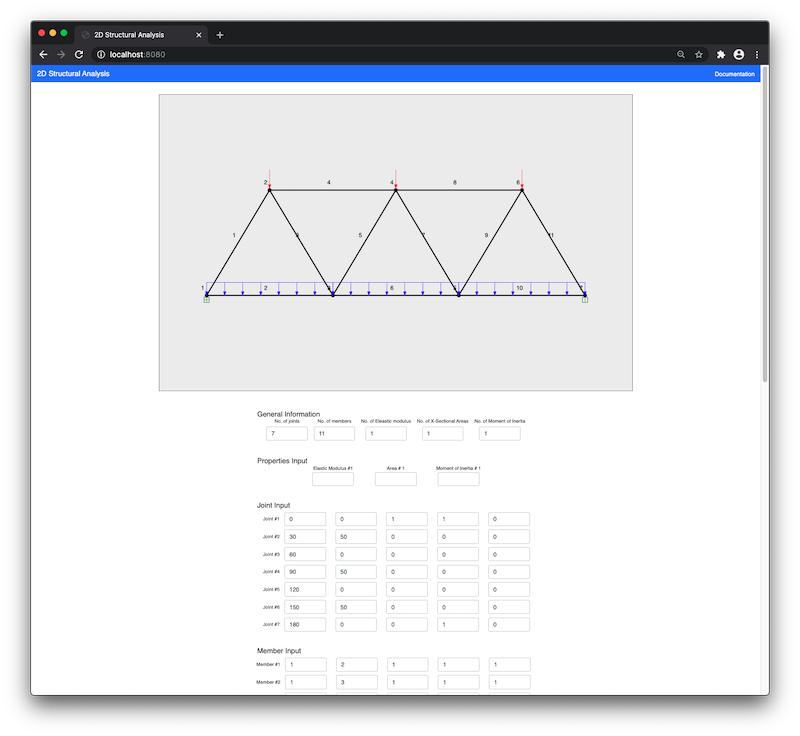The width and height of the screenshot is (800, 736).
Task: Bookmark this page with the star icon
Action: coord(699,54)
